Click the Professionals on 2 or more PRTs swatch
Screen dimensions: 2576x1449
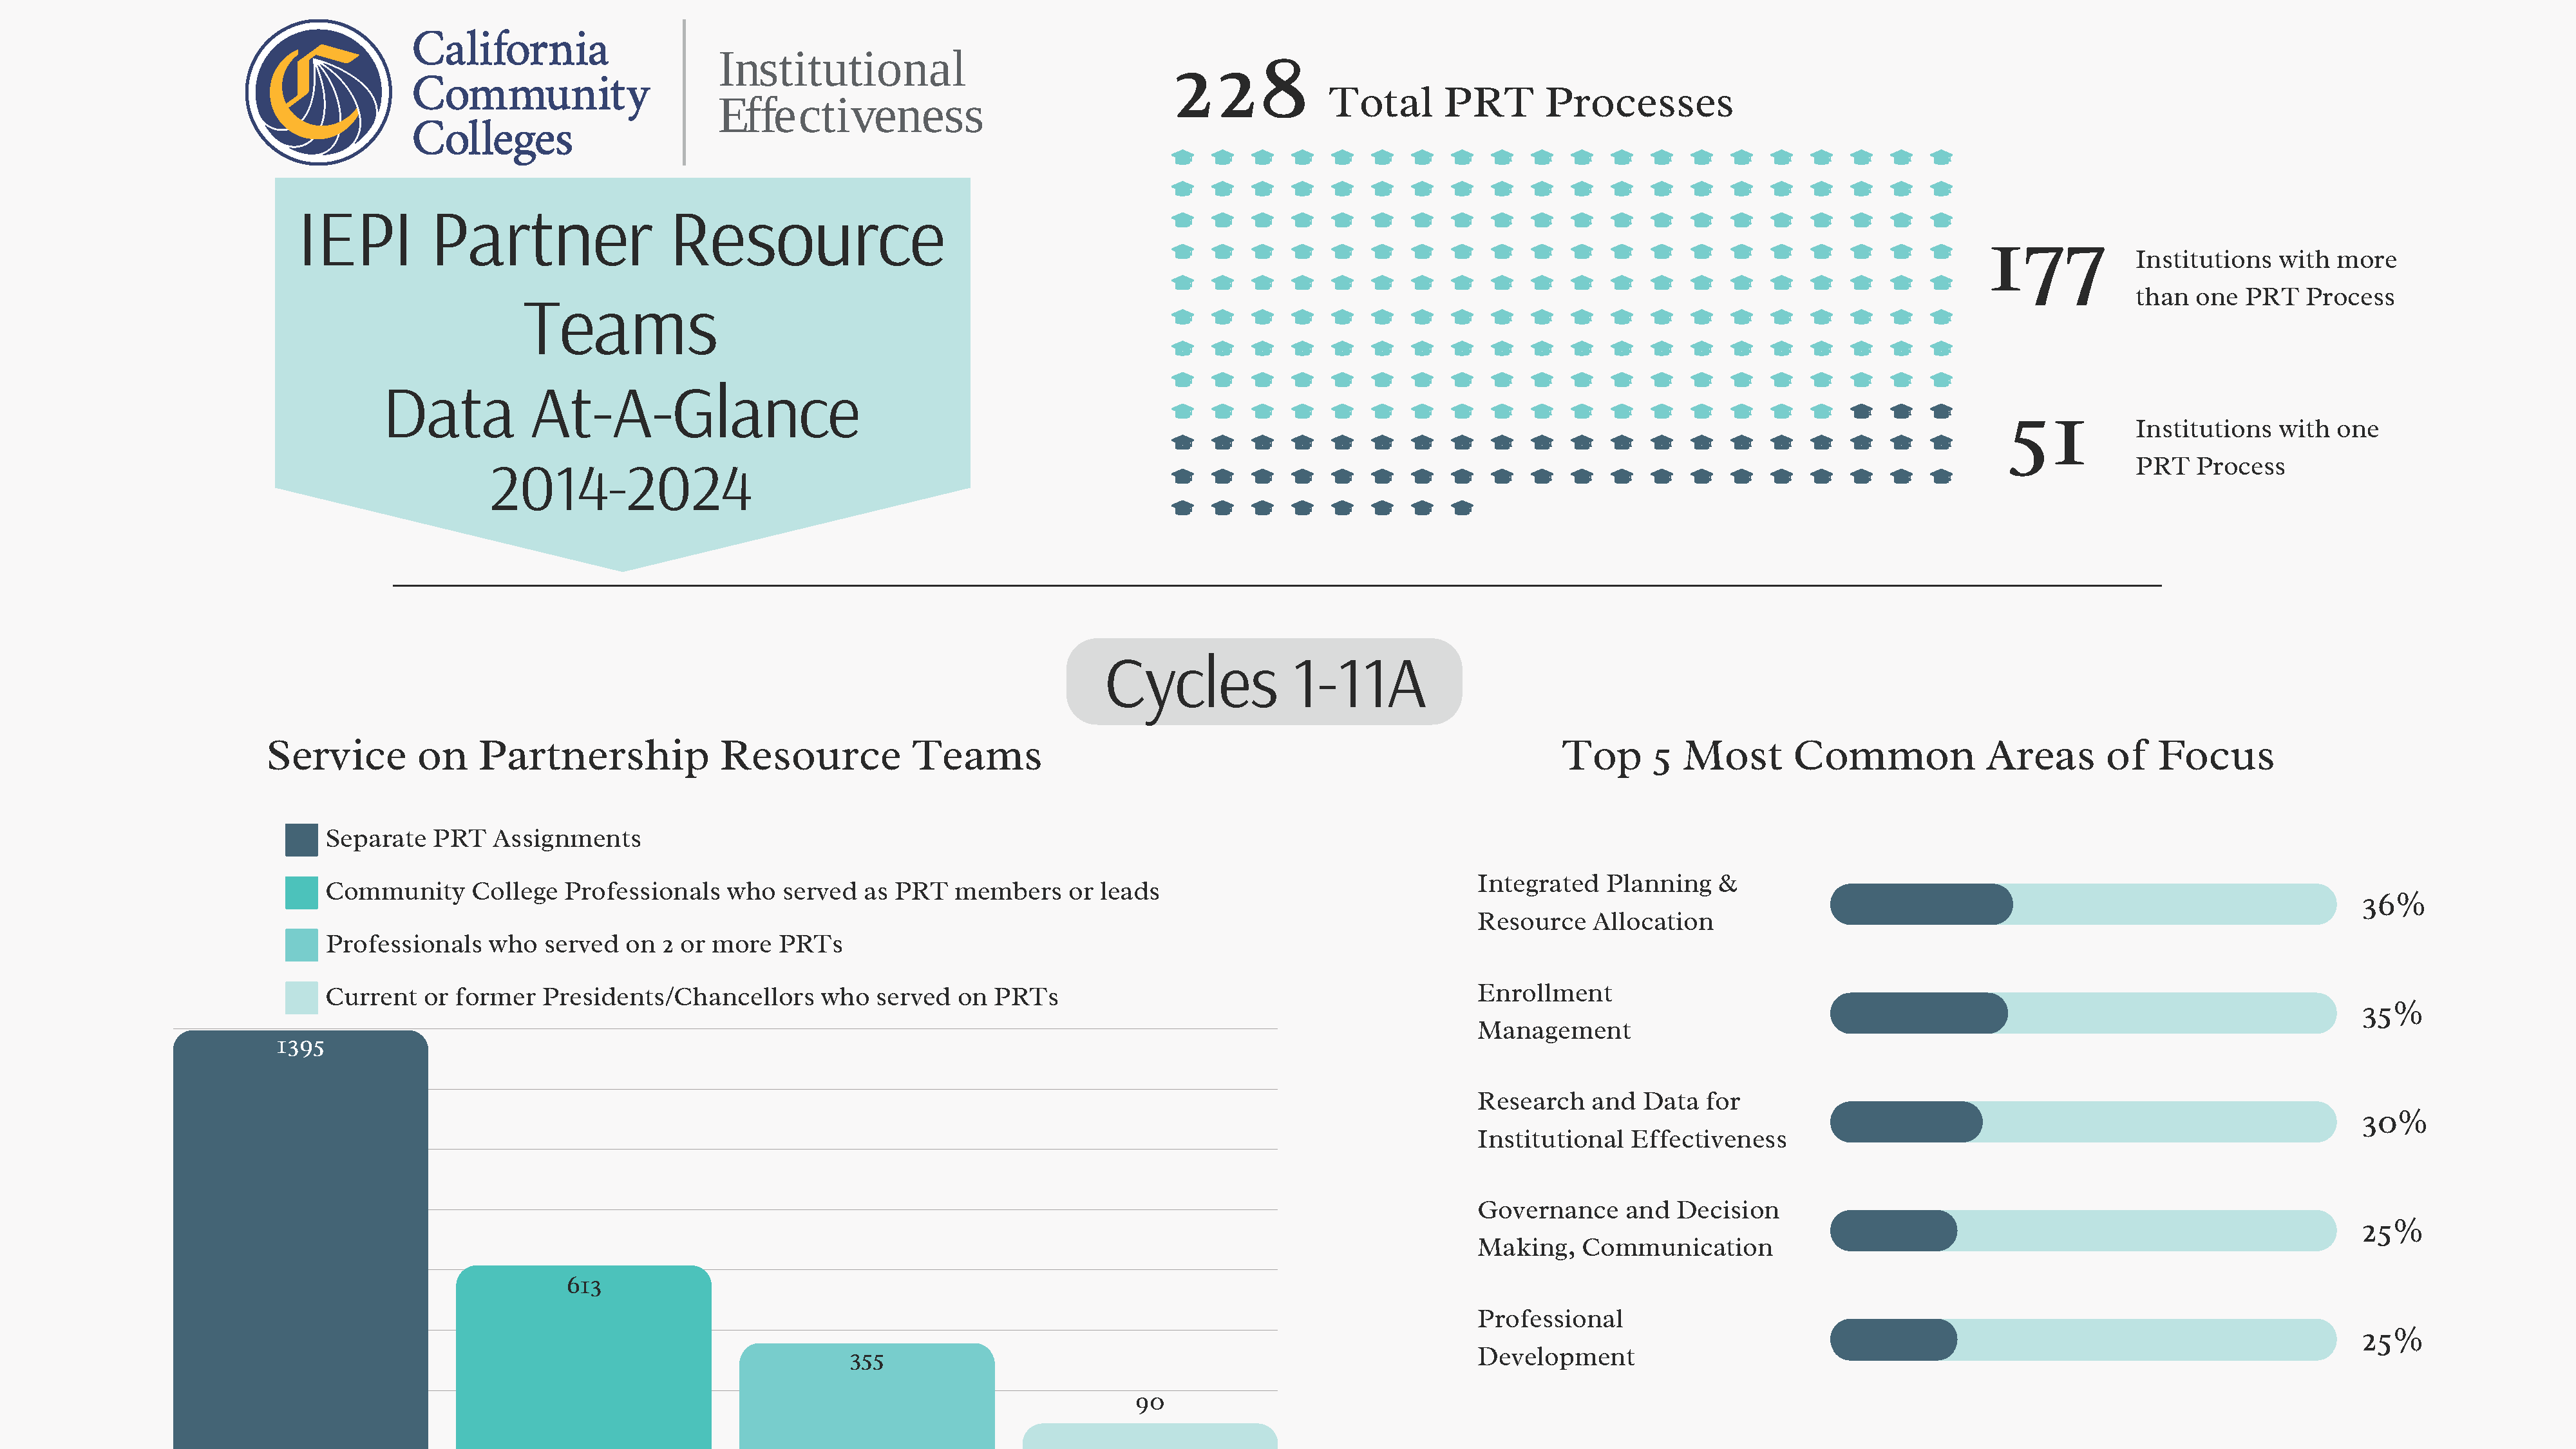(301, 945)
